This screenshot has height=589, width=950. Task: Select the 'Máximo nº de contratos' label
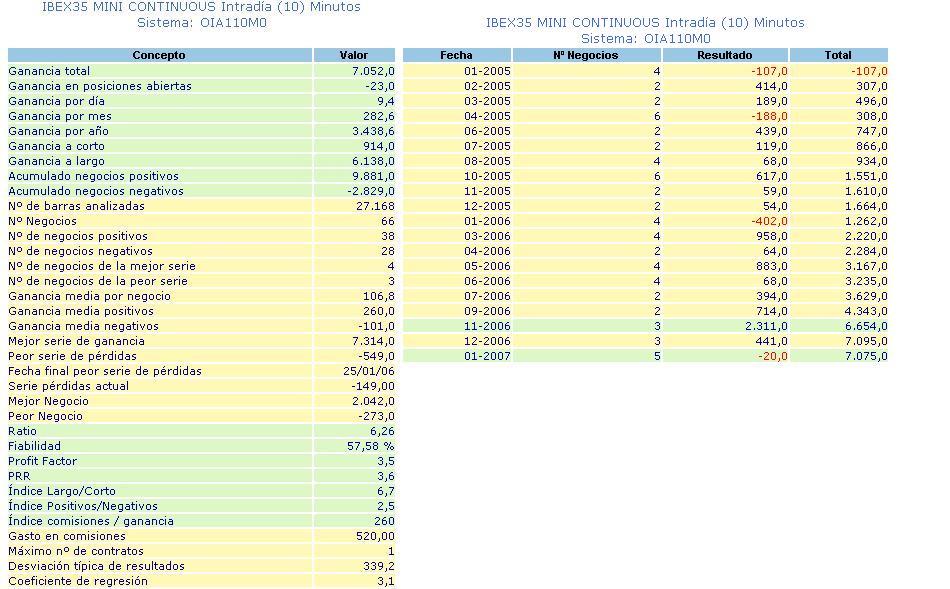click(76, 551)
